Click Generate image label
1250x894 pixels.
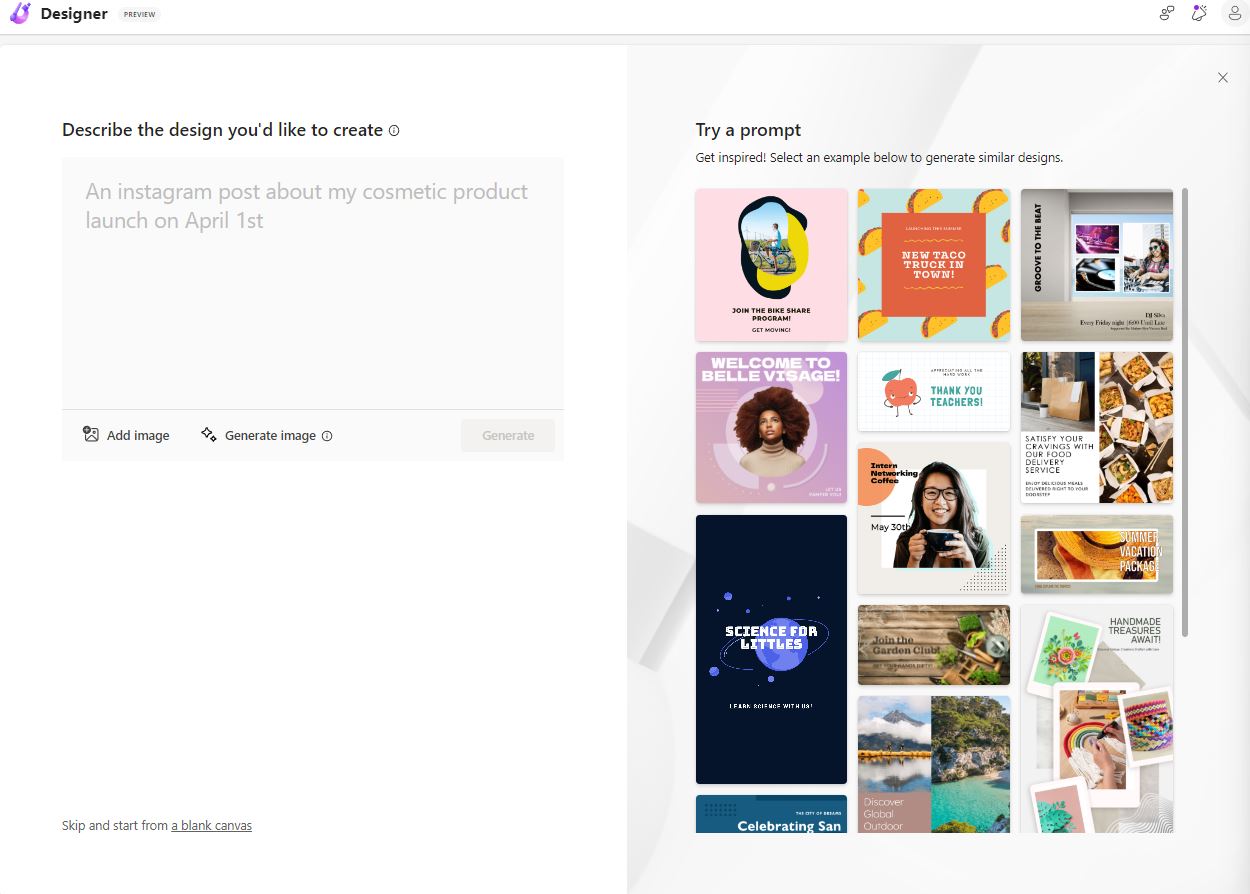tap(270, 436)
